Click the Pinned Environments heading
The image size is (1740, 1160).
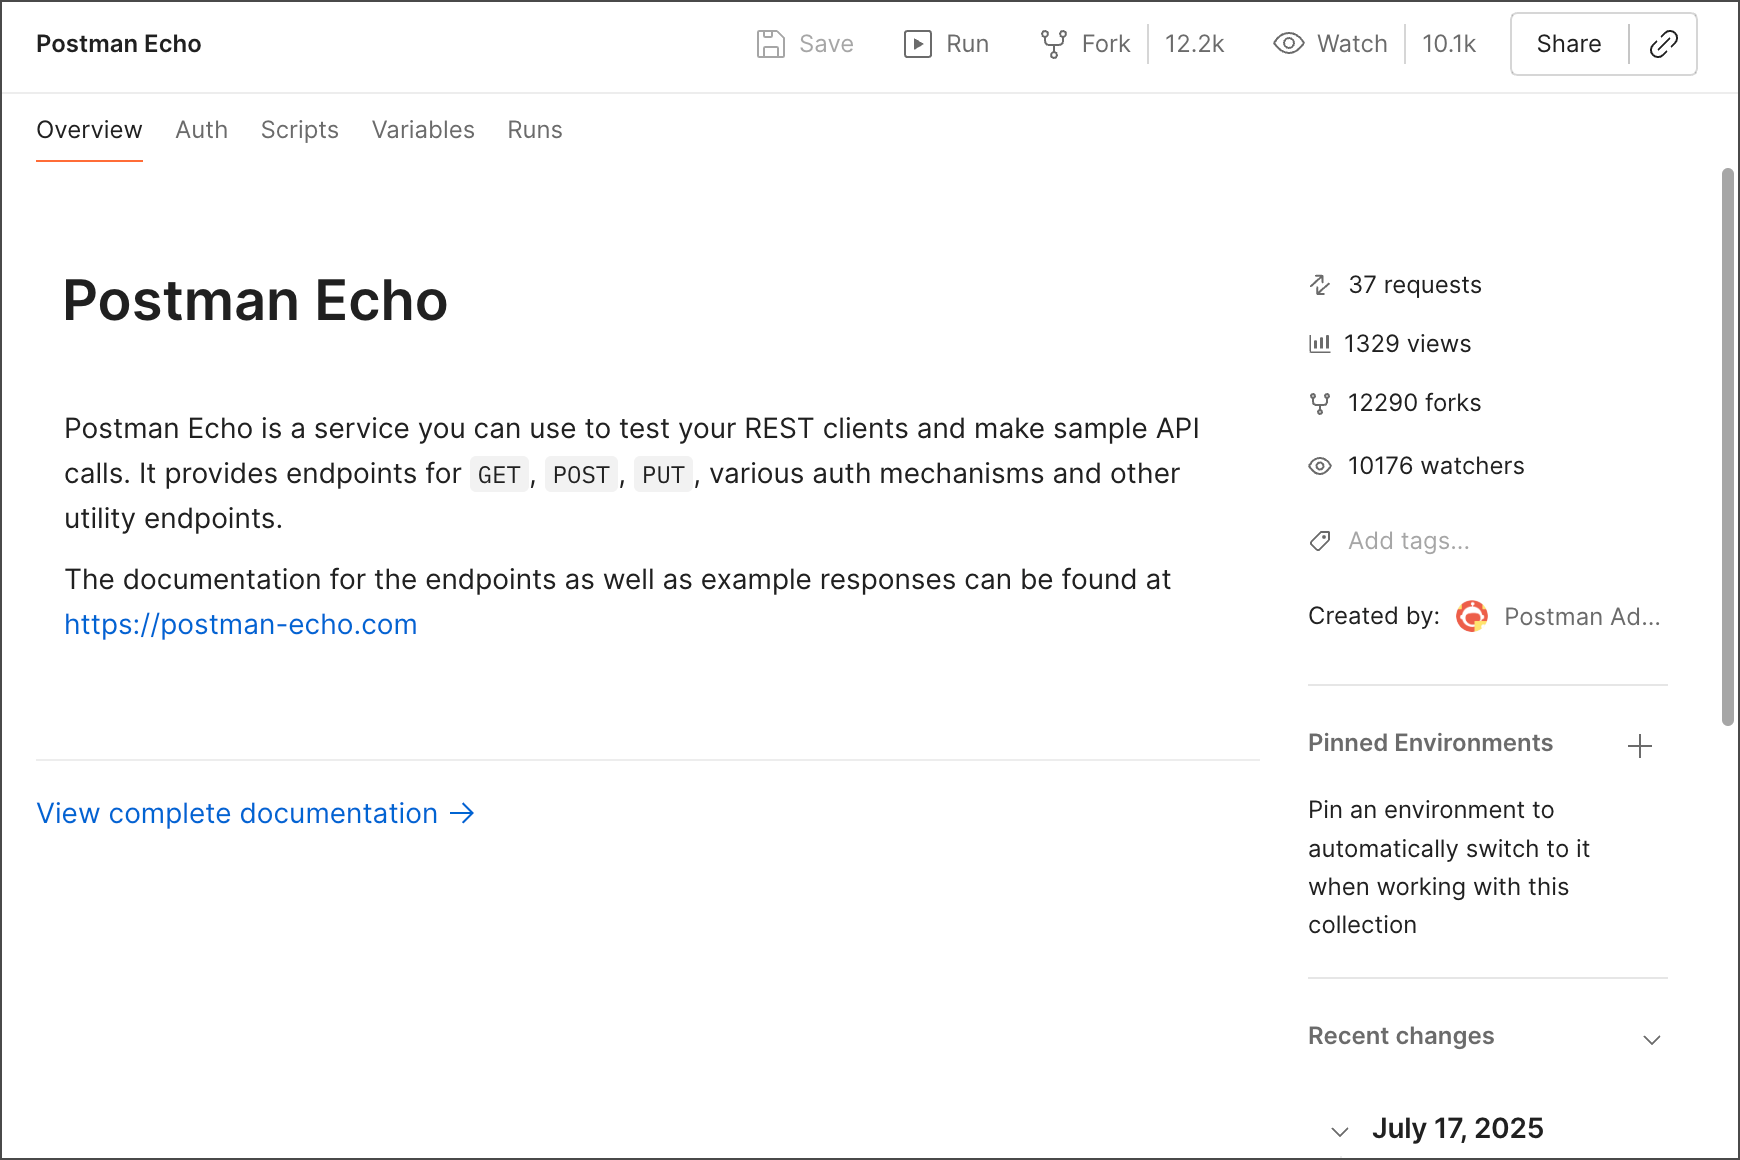click(1430, 743)
